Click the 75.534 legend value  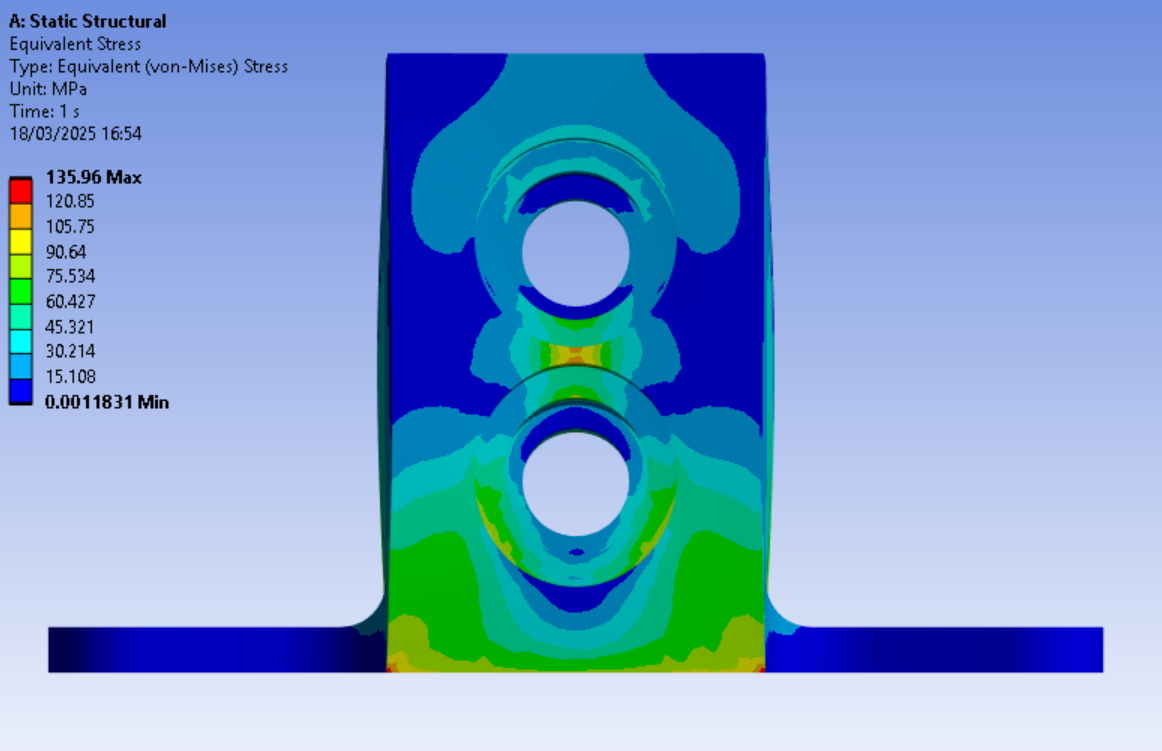click(x=70, y=276)
